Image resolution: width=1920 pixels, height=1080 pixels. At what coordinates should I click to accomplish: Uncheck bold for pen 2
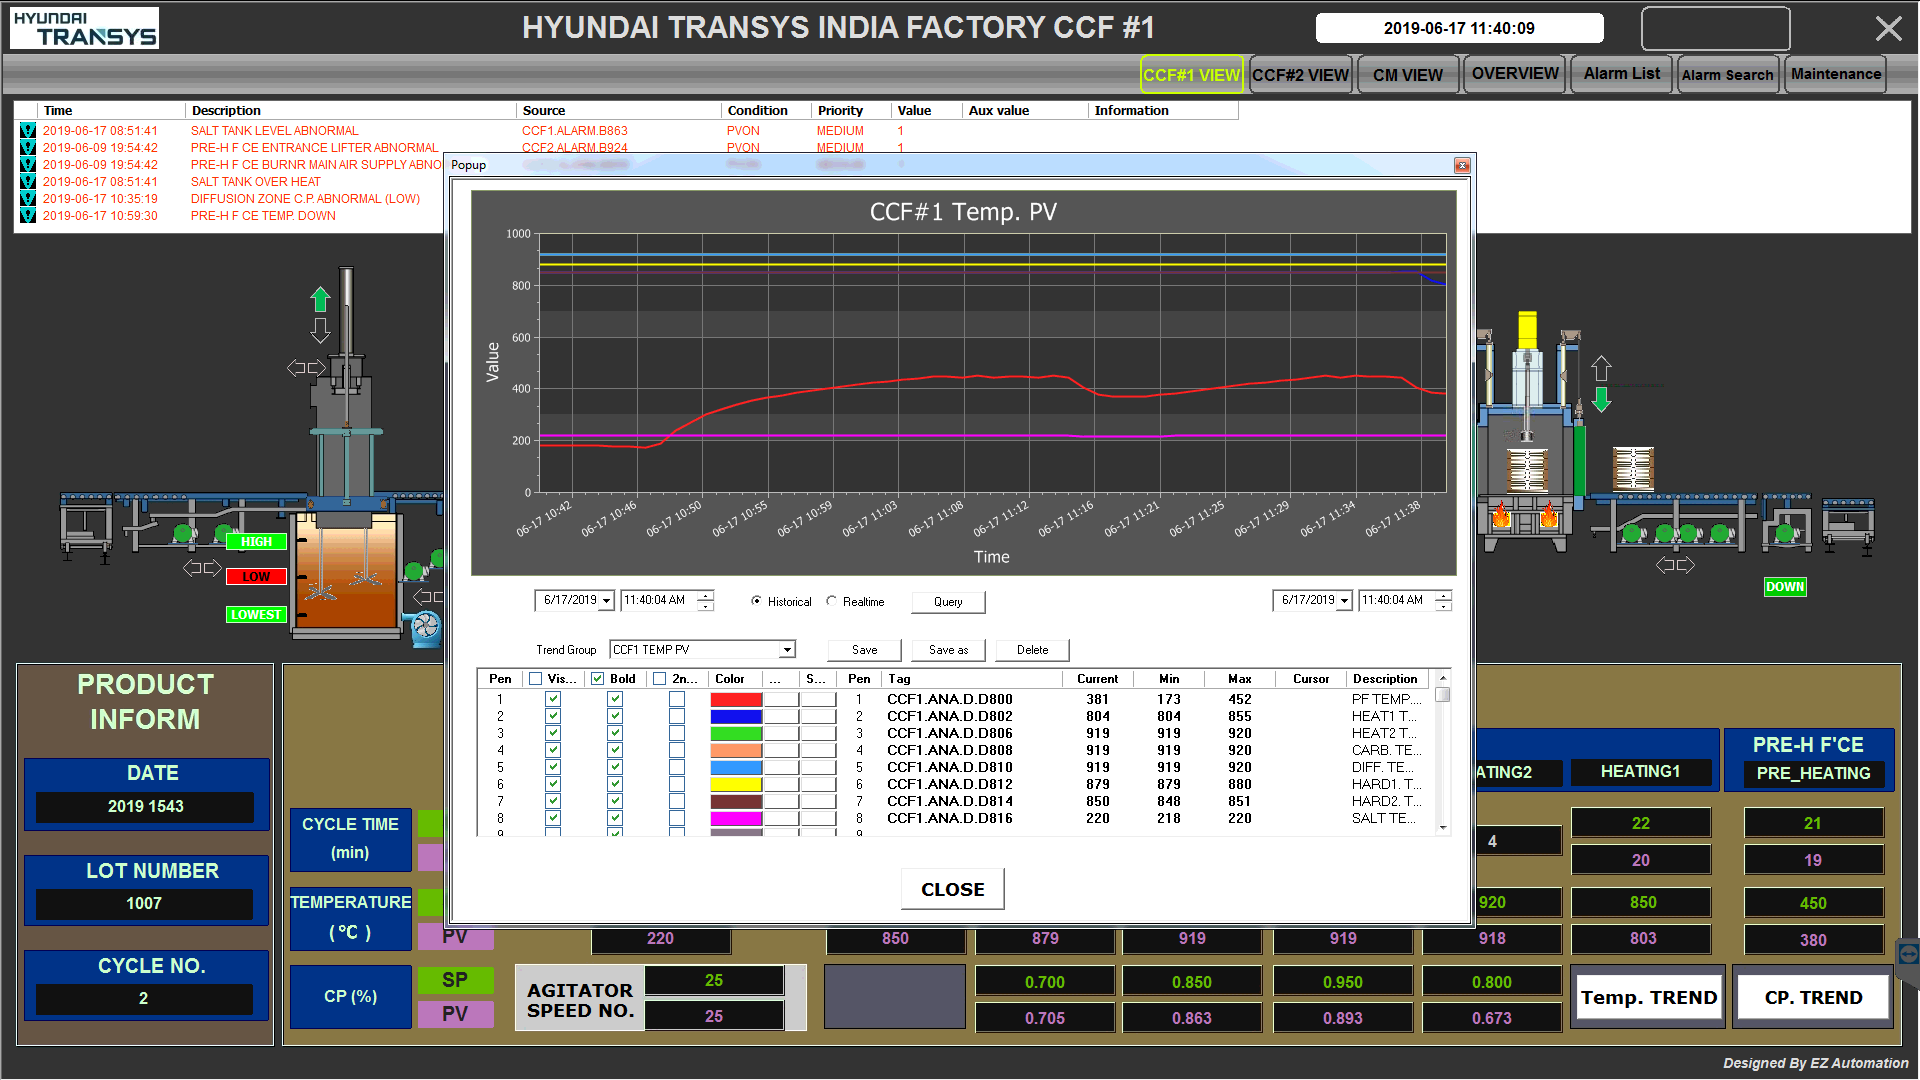(615, 716)
